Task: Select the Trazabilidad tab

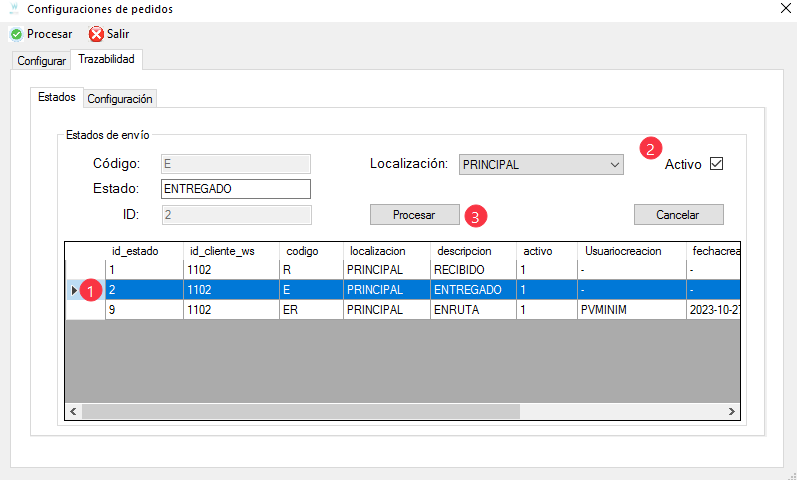Action: click(x=106, y=59)
